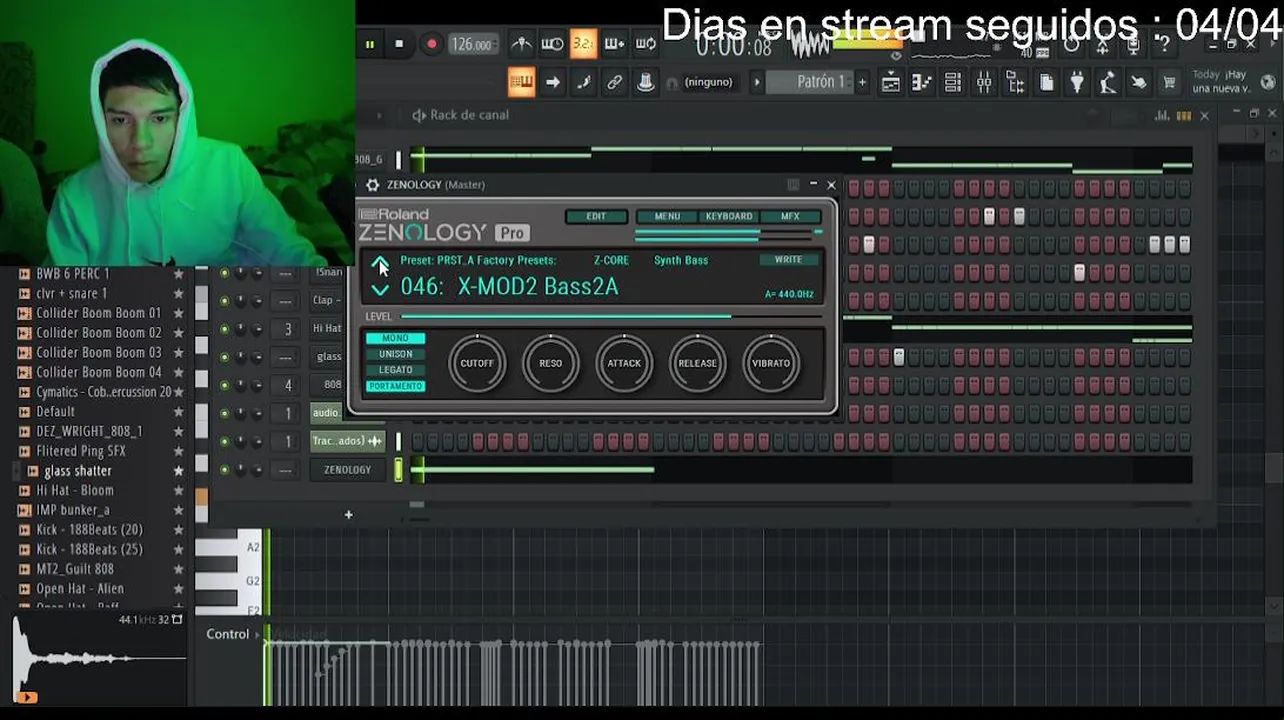The height and width of the screenshot is (720, 1284).
Task: Open preset list for 046: X-MOD2 Bass2A
Action: click(510, 287)
